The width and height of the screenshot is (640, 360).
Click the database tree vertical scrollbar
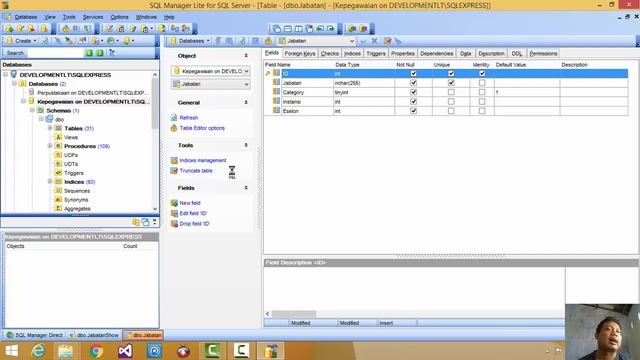155,103
